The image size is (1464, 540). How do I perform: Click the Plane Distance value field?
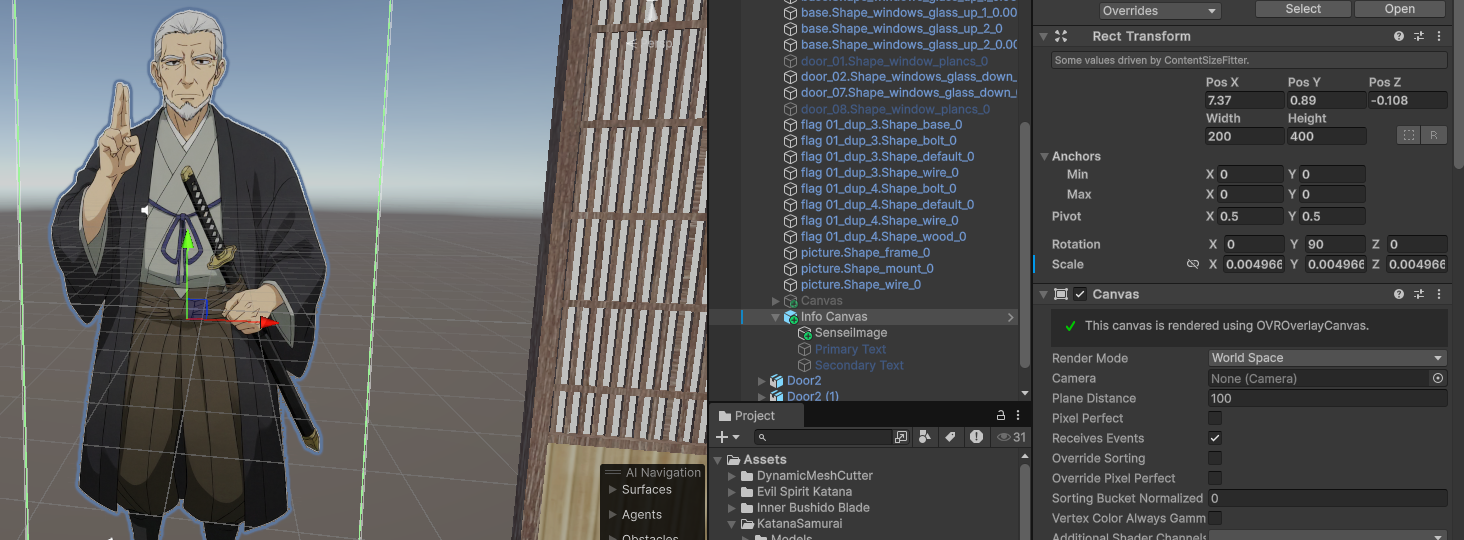pyautogui.click(x=1327, y=398)
